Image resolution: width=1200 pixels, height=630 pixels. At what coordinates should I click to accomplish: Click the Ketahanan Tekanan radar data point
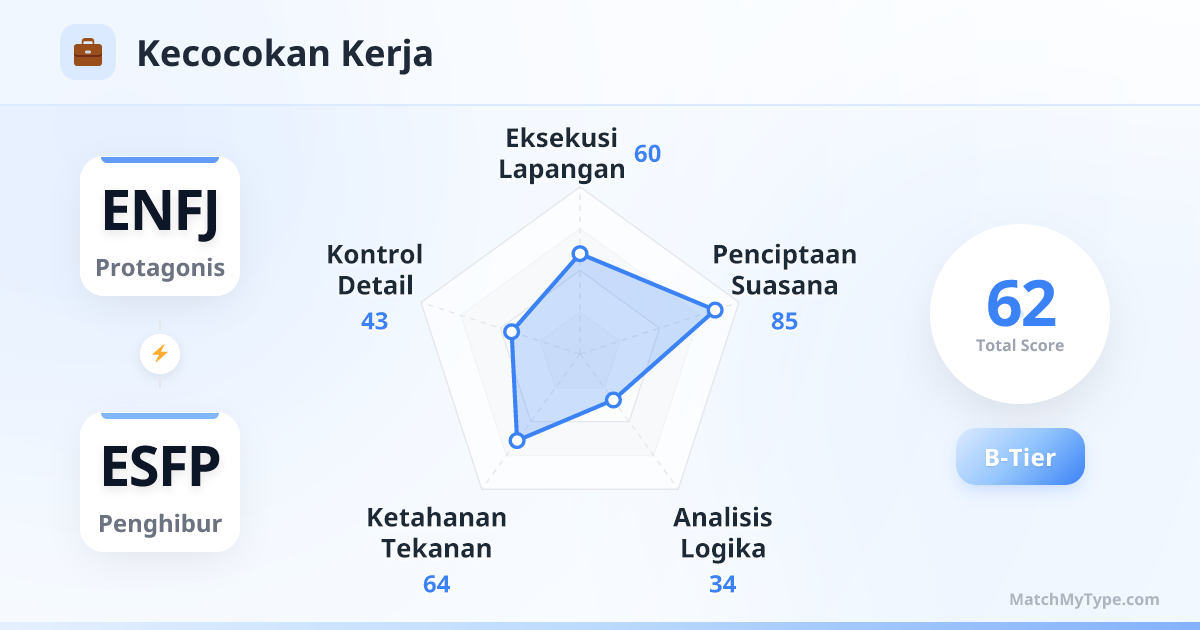click(x=517, y=440)
